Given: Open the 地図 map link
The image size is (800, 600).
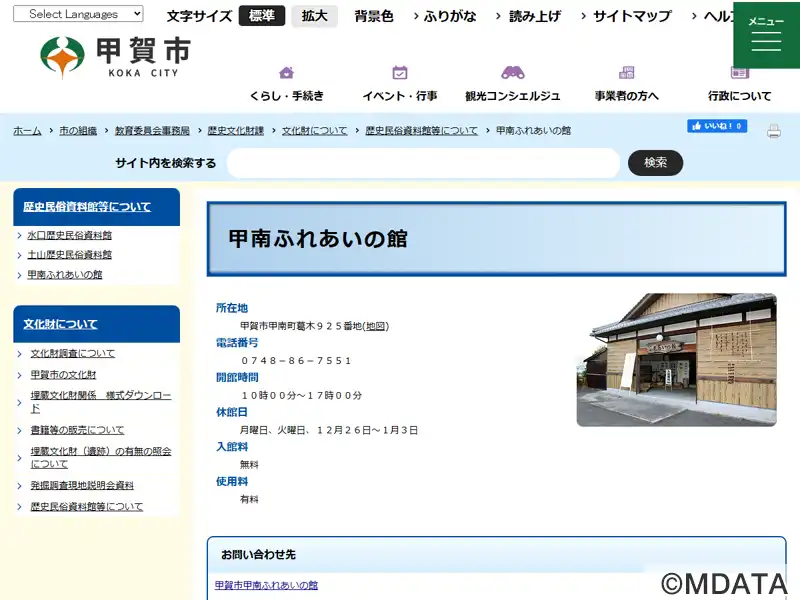Looking at the screenshot, I should (376, 326).
